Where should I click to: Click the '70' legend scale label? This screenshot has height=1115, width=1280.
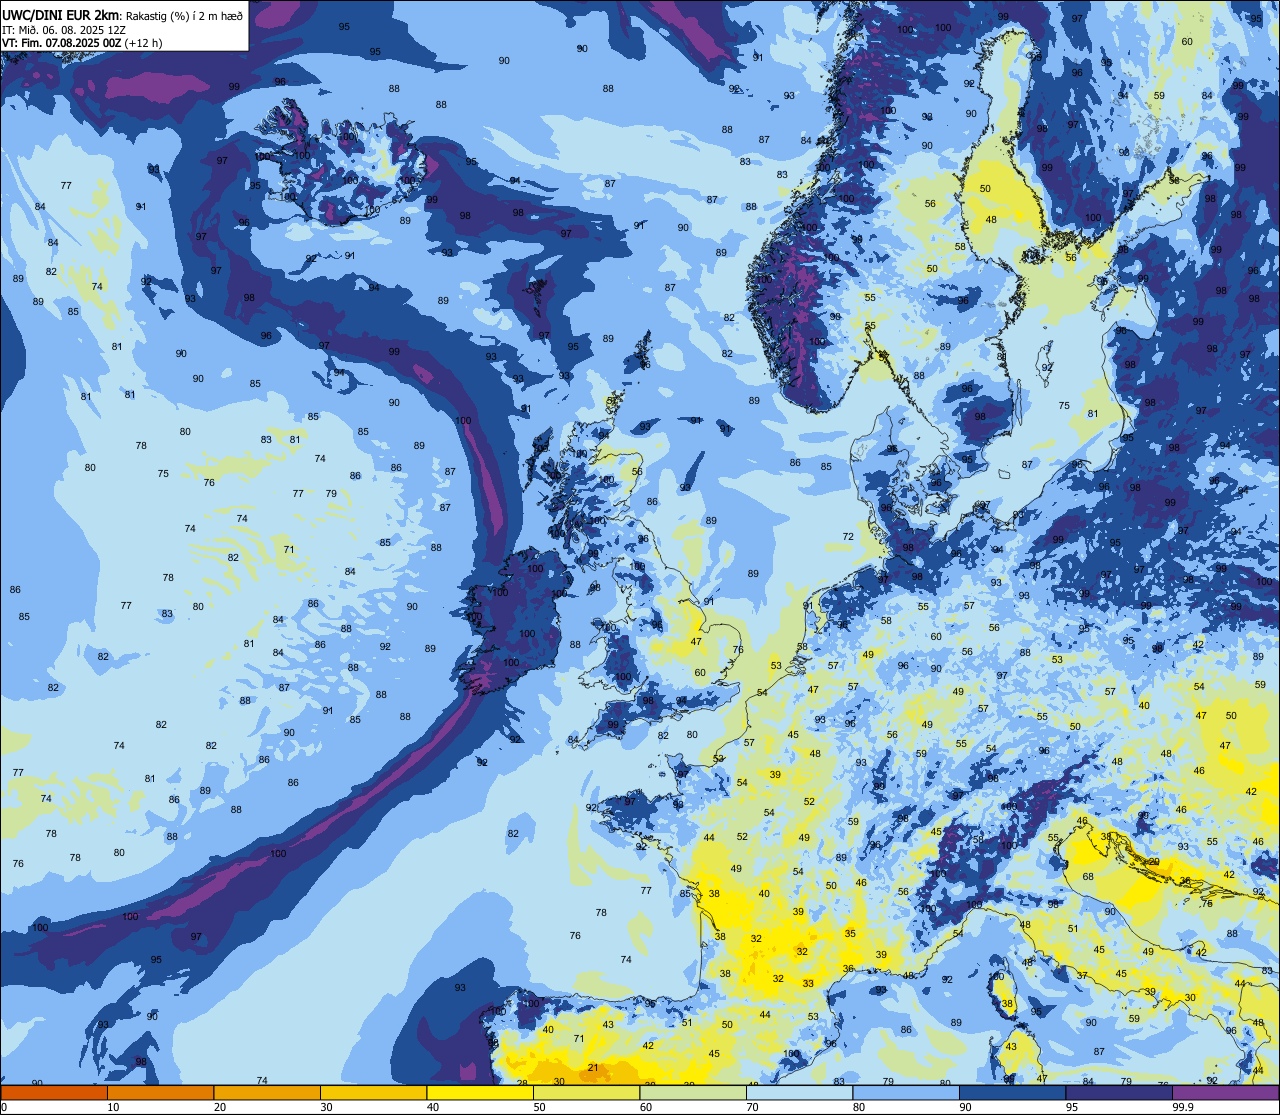tap(752, 1107)
